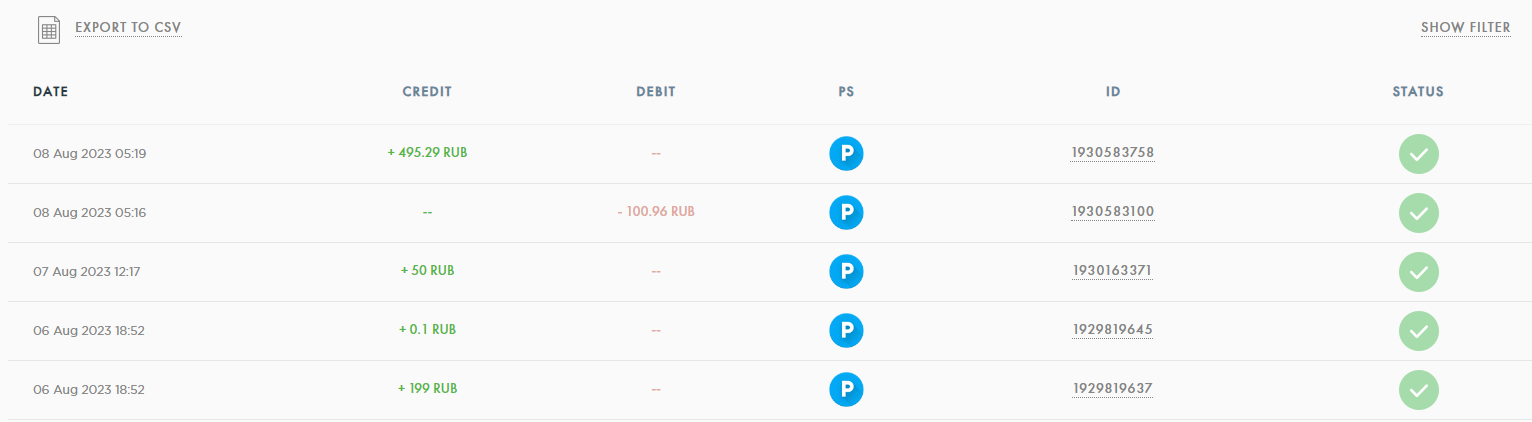Sort transactions by Date column
Screen dimensions: 1532x422
pos(50,92)
